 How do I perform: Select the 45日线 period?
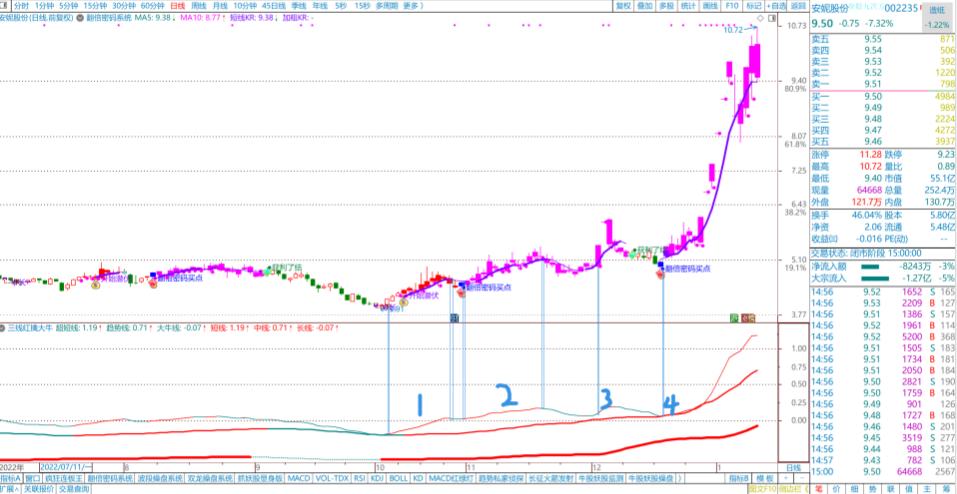point(273,5)
